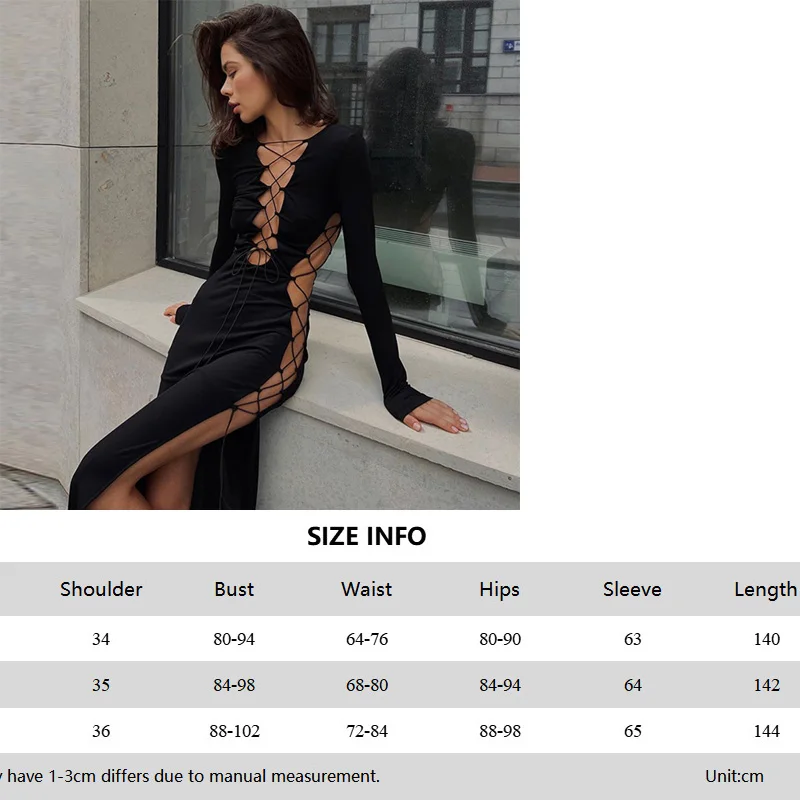Select the Hips column header
800x800 pixels.
(x=499, y=590)
